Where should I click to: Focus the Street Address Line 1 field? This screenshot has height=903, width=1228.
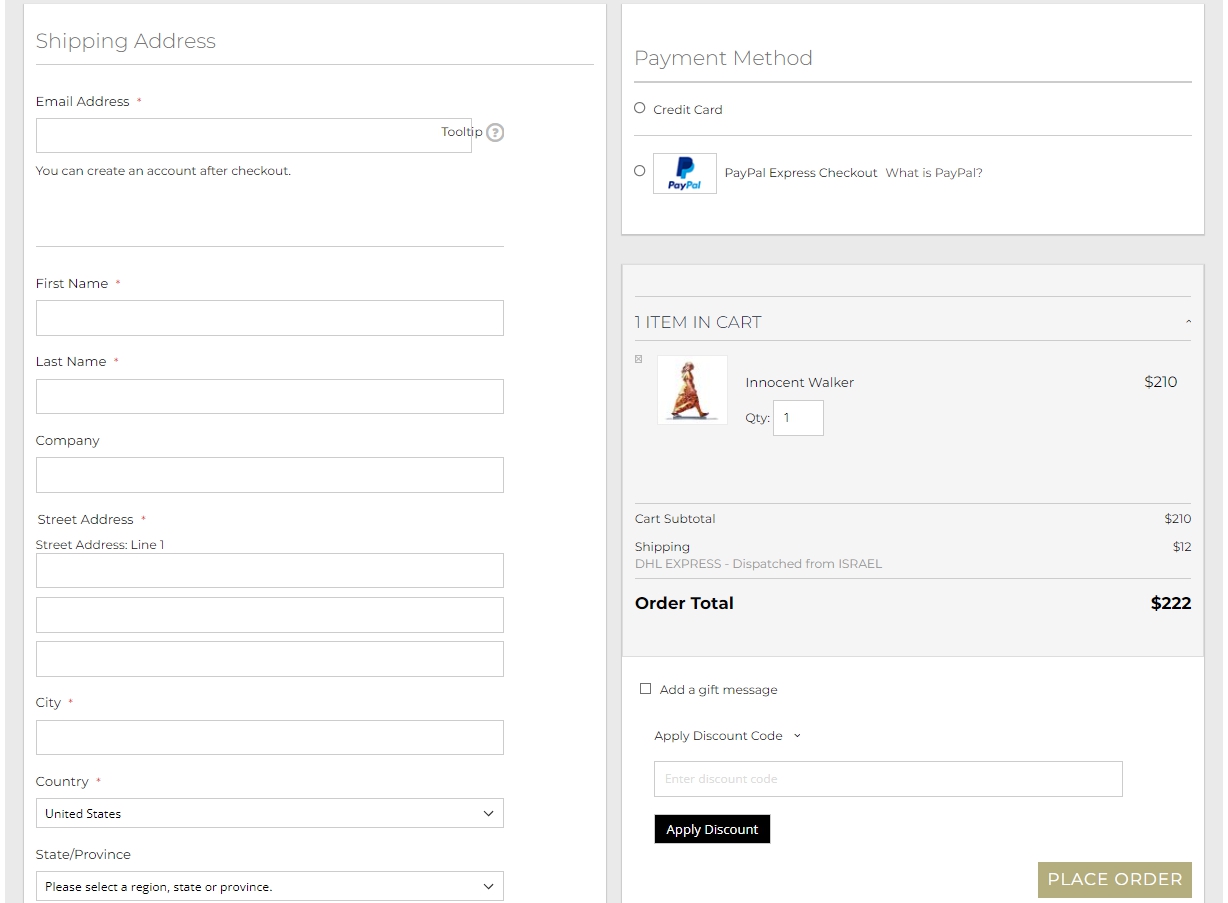[x=270, y=570]
